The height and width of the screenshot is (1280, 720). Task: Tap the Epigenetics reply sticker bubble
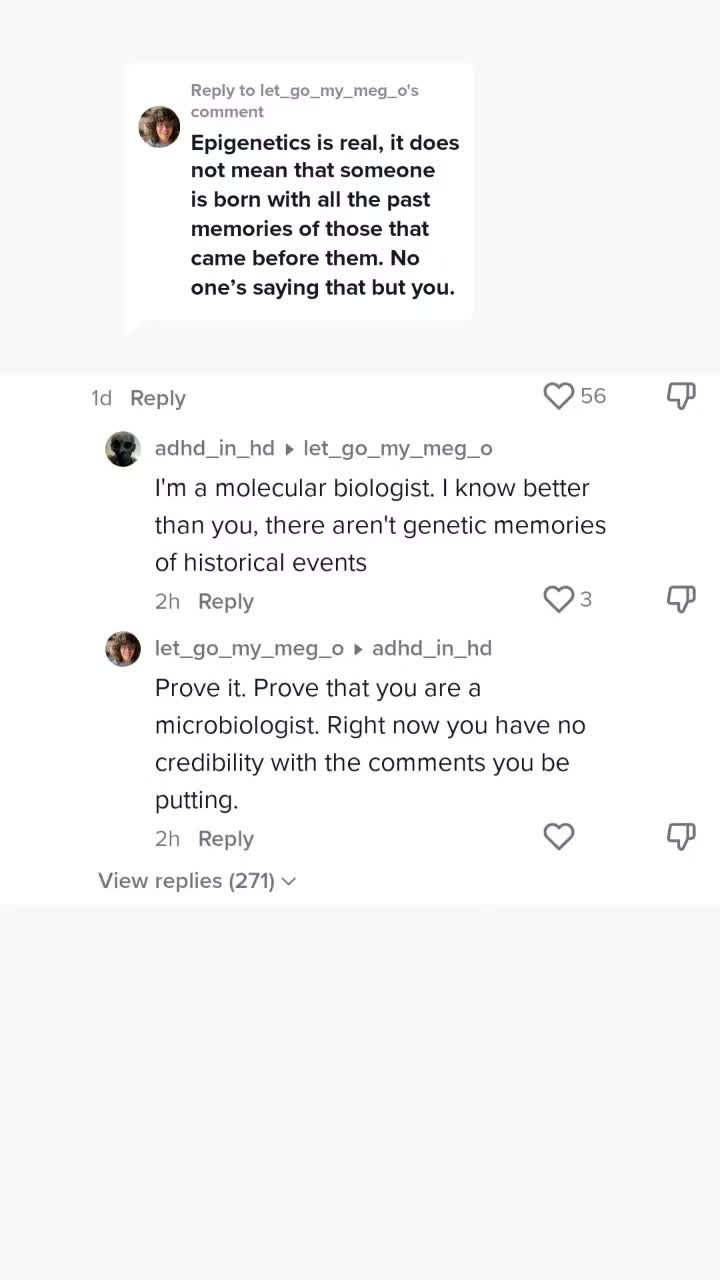click(324, 214)
